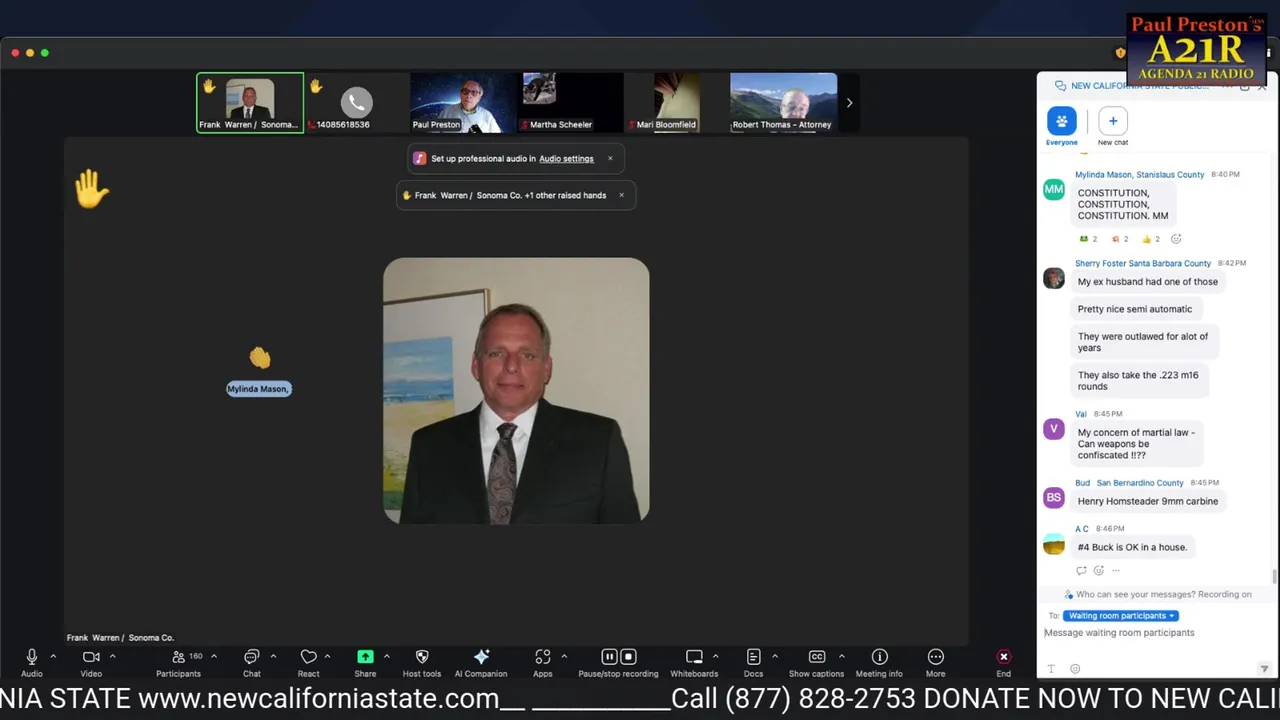Viewport: 1280px width, 720px height.
Task: Pause the recording
Action: (x=609, y=657)
